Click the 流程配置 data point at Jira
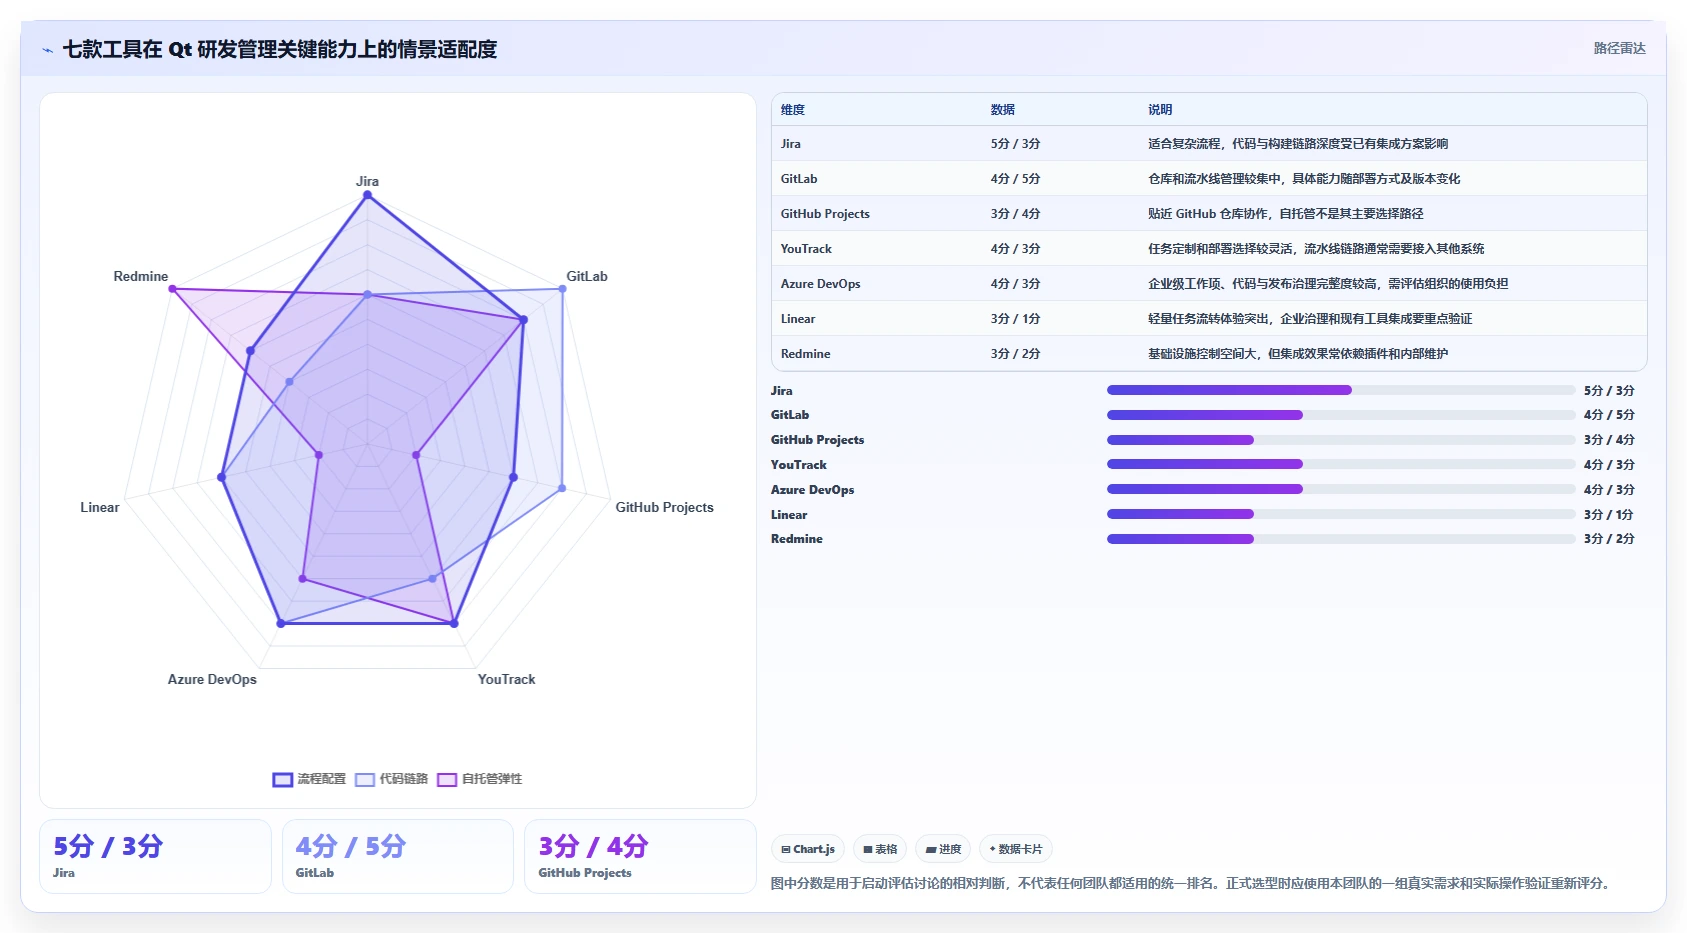1687x933 pixels. (367, 195)
